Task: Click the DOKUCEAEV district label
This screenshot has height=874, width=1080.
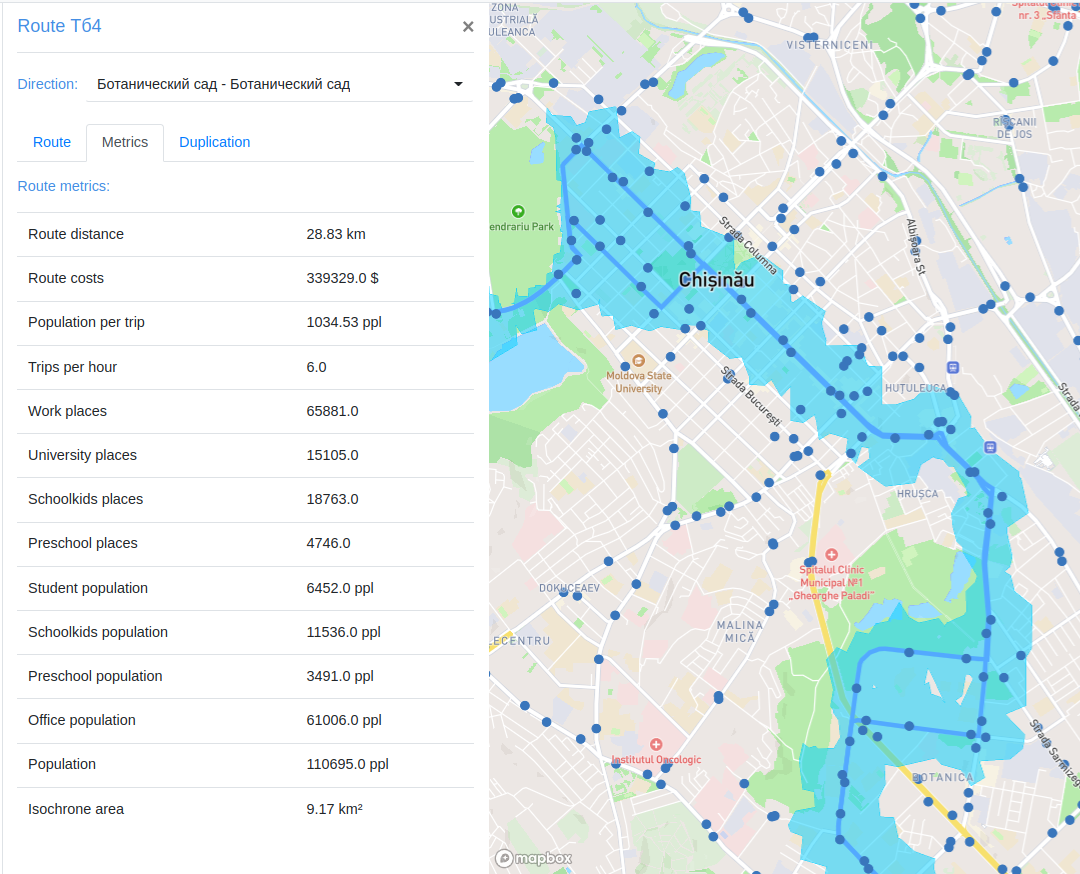Action: point(570,588)
